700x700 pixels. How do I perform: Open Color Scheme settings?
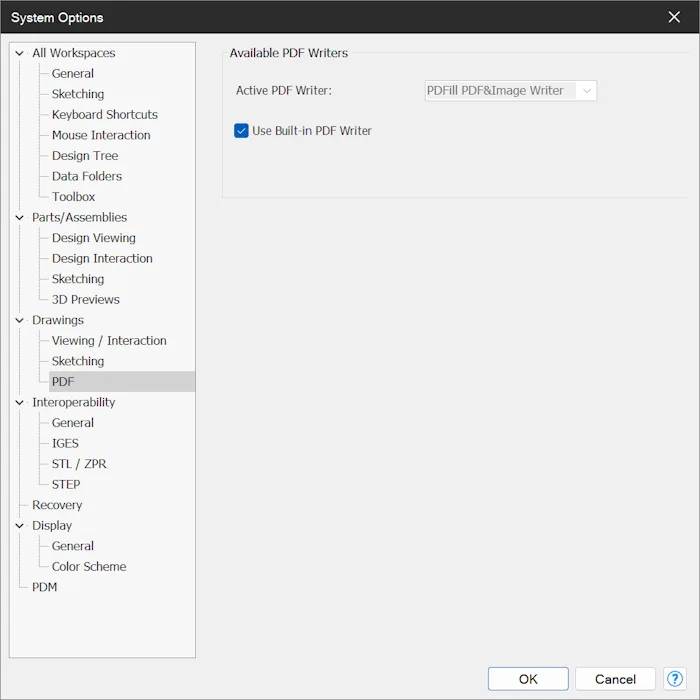89,566
